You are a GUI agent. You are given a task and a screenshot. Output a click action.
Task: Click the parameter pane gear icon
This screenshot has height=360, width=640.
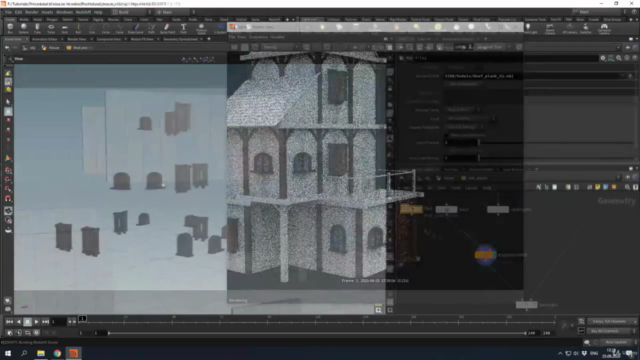603,58
